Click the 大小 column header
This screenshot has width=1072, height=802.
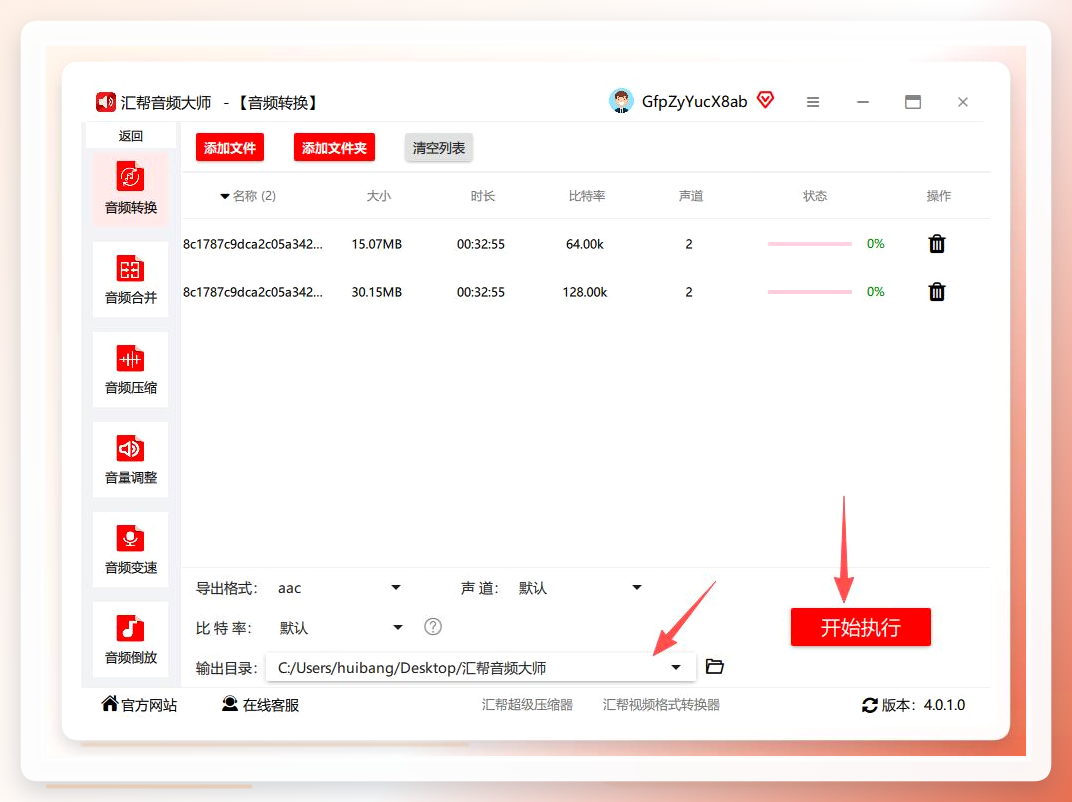click(379, 196)
